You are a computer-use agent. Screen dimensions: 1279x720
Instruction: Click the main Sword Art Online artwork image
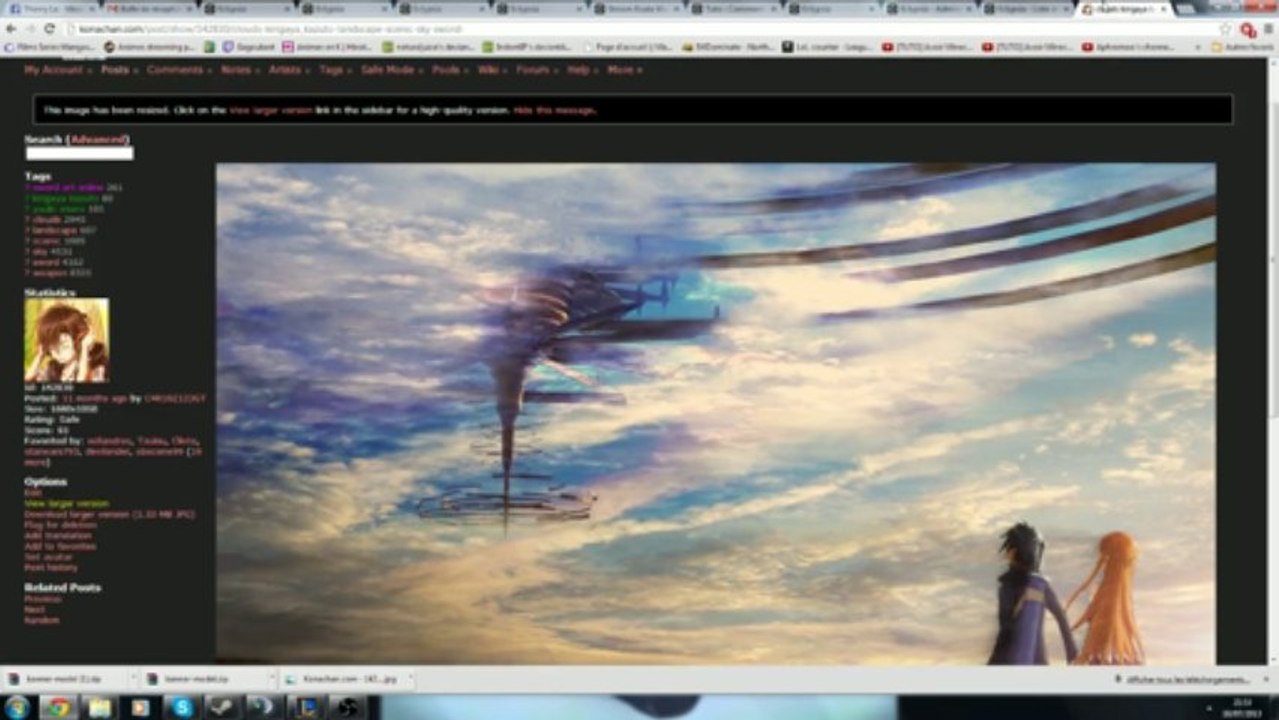coord(716,414)
